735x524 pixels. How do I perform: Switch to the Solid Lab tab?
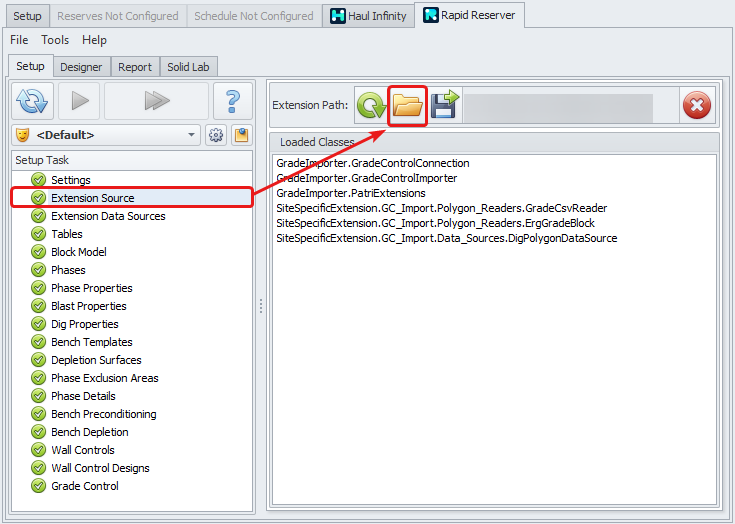point(188,67)
